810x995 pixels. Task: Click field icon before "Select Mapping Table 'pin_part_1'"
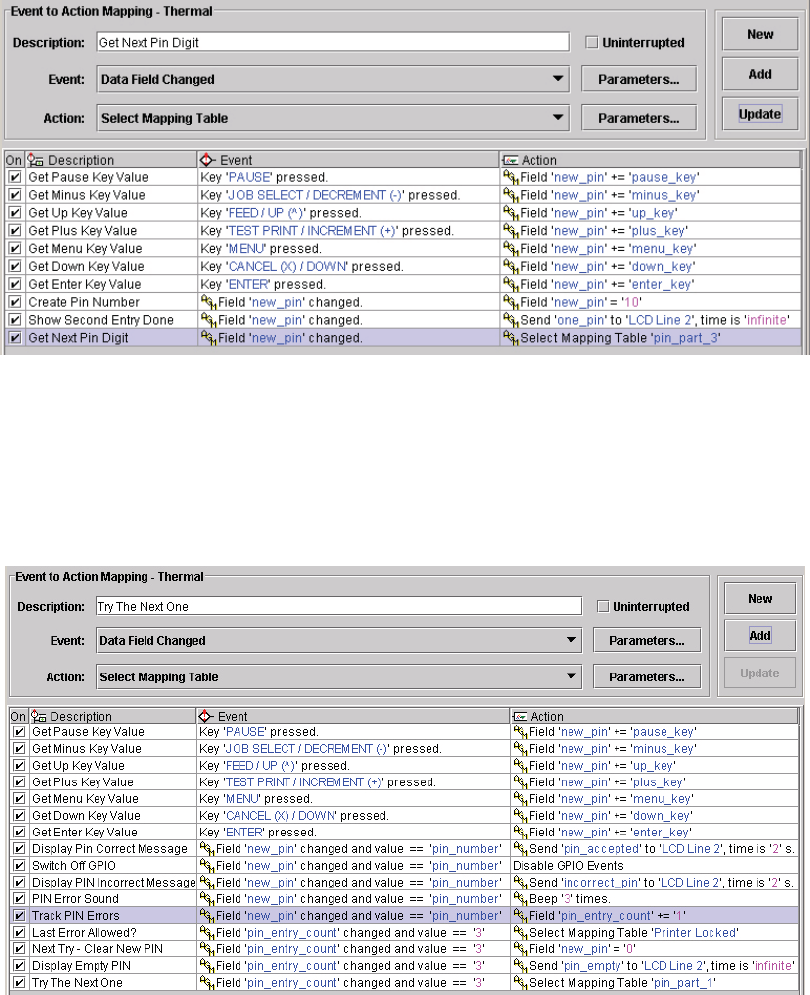[521, 982]
